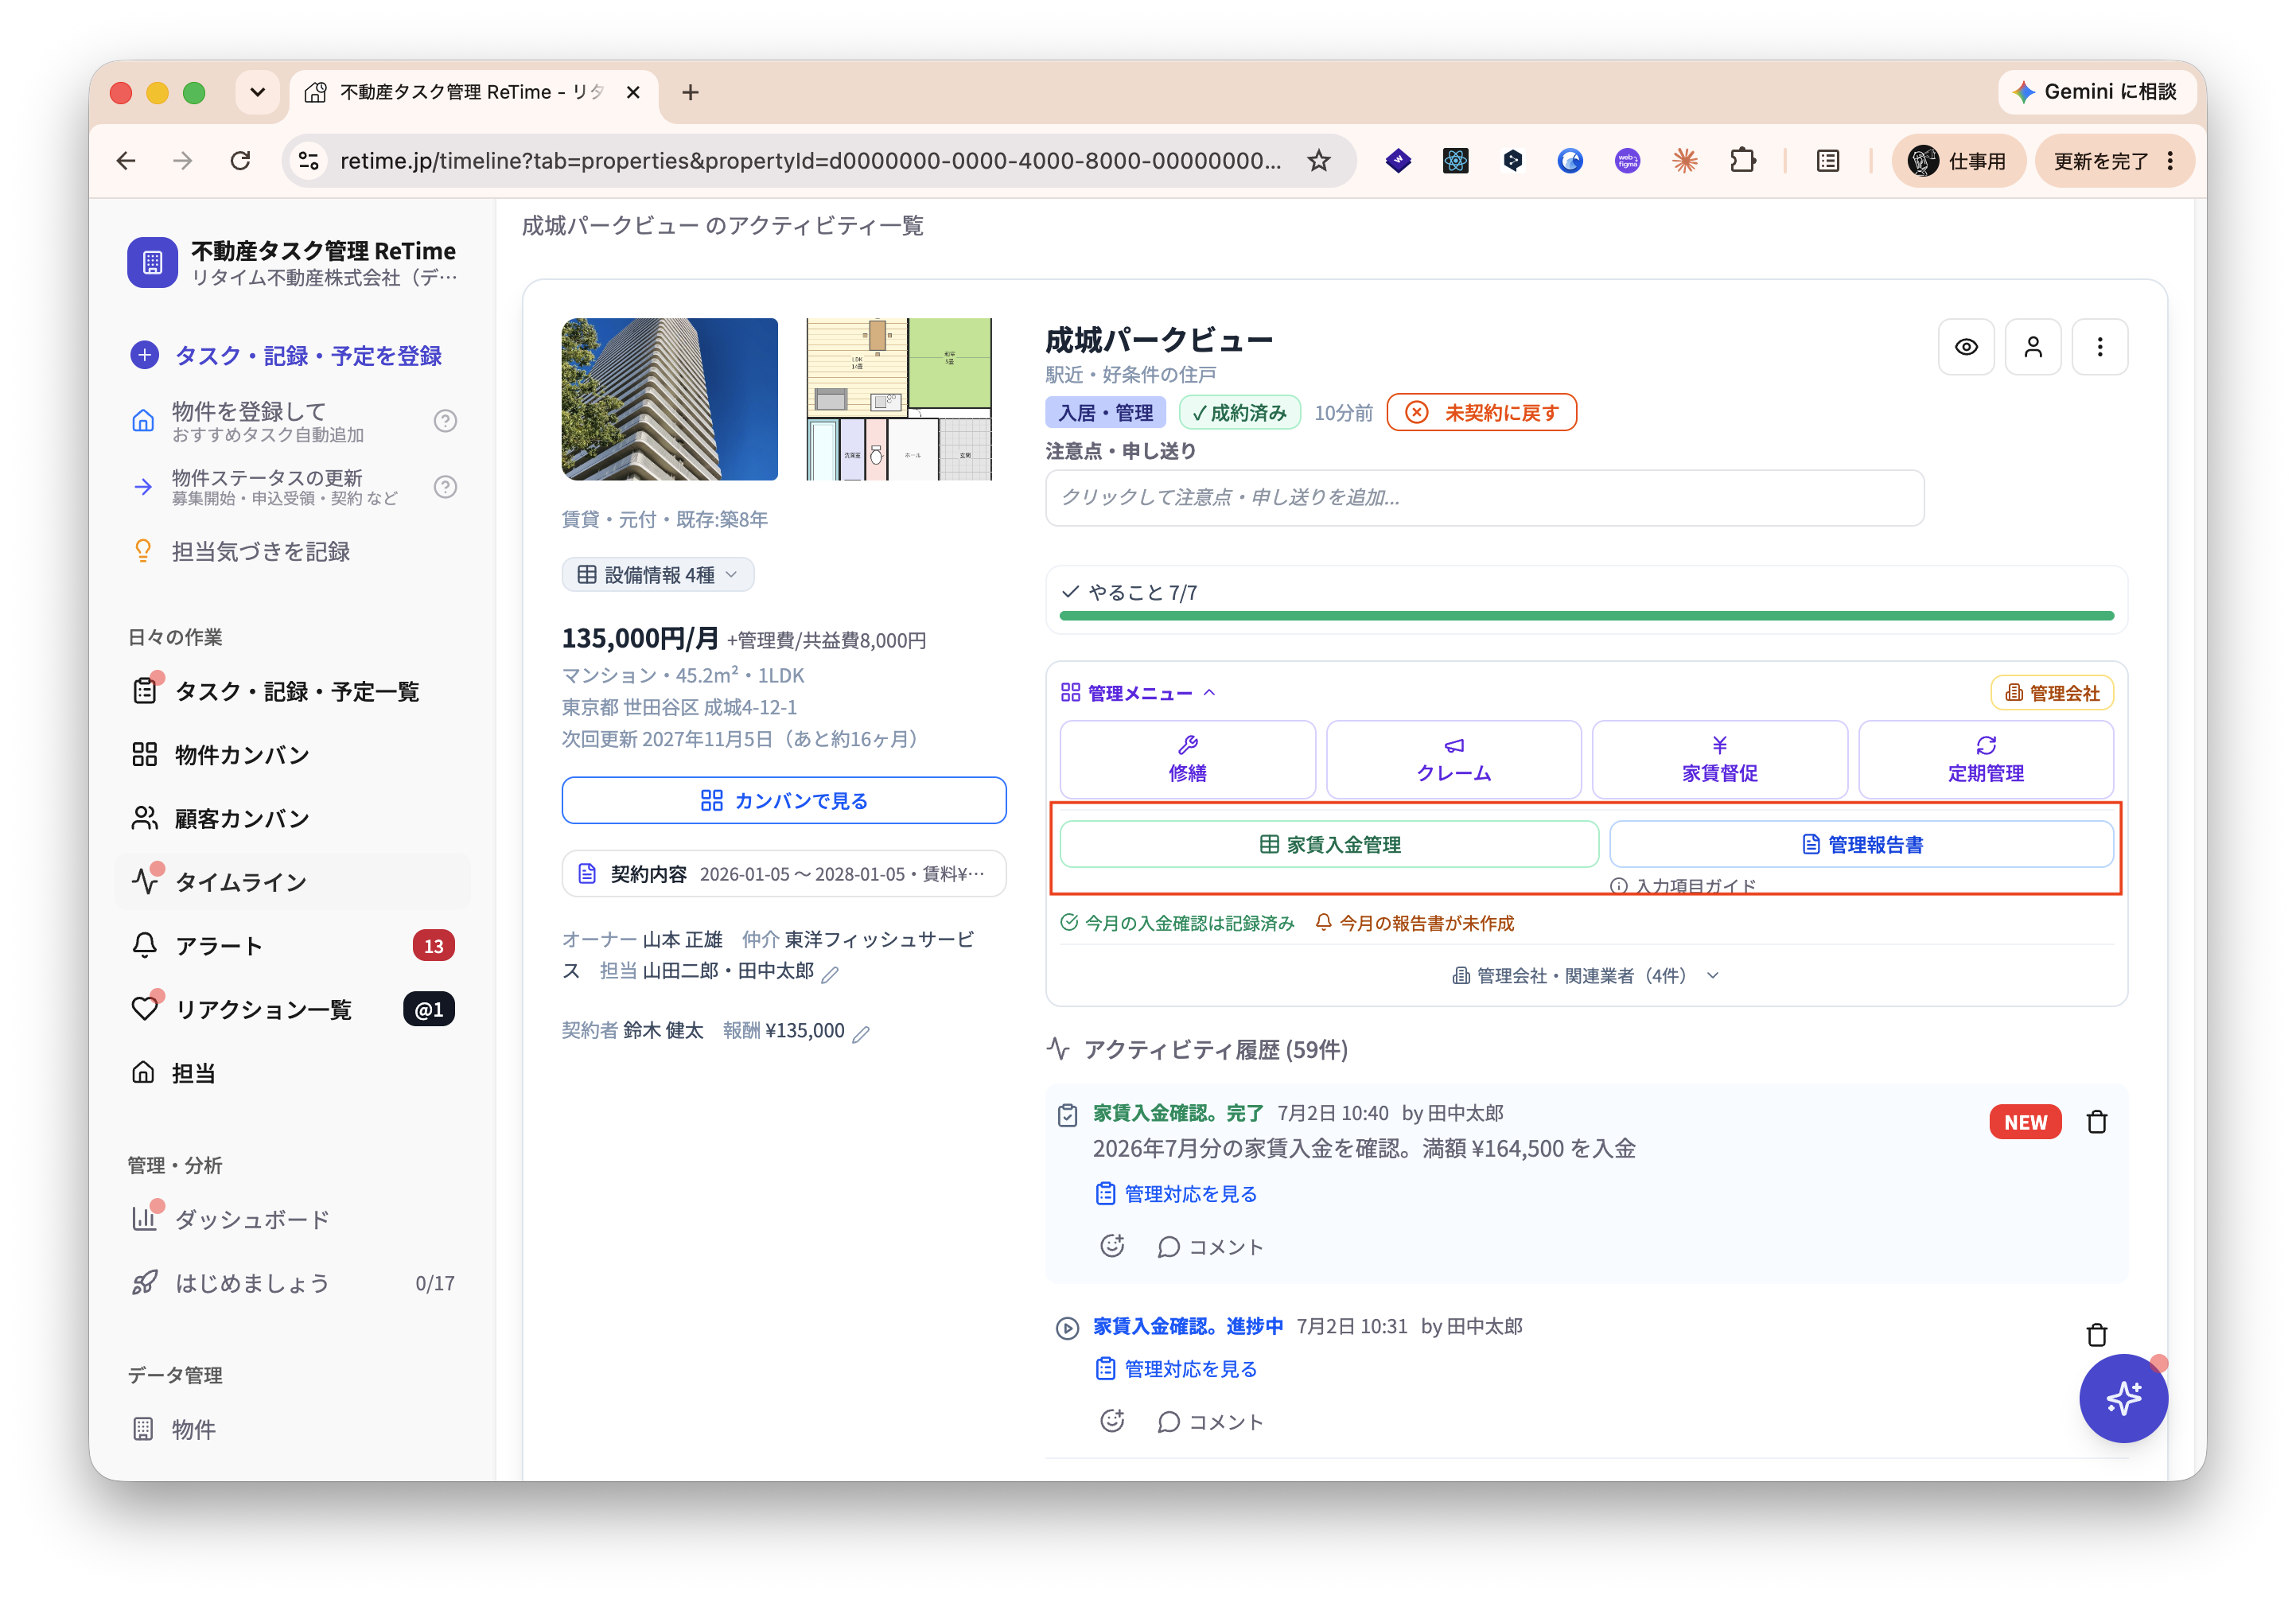Collapse the 管理メニュー section
Image resolution: width=2296 pixels, height=1599 pixels.
pos(1138,693)
